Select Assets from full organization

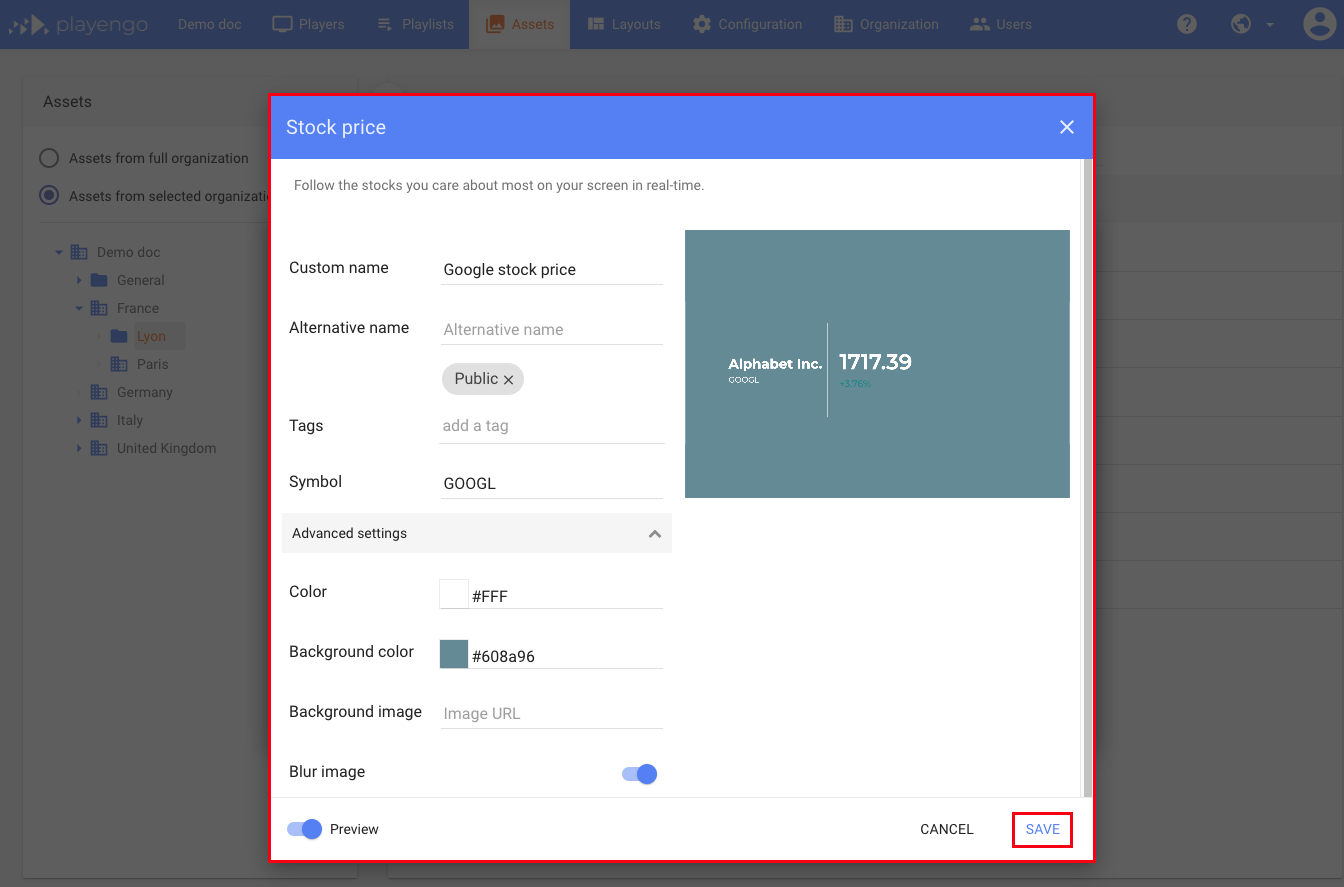[49, 158]
